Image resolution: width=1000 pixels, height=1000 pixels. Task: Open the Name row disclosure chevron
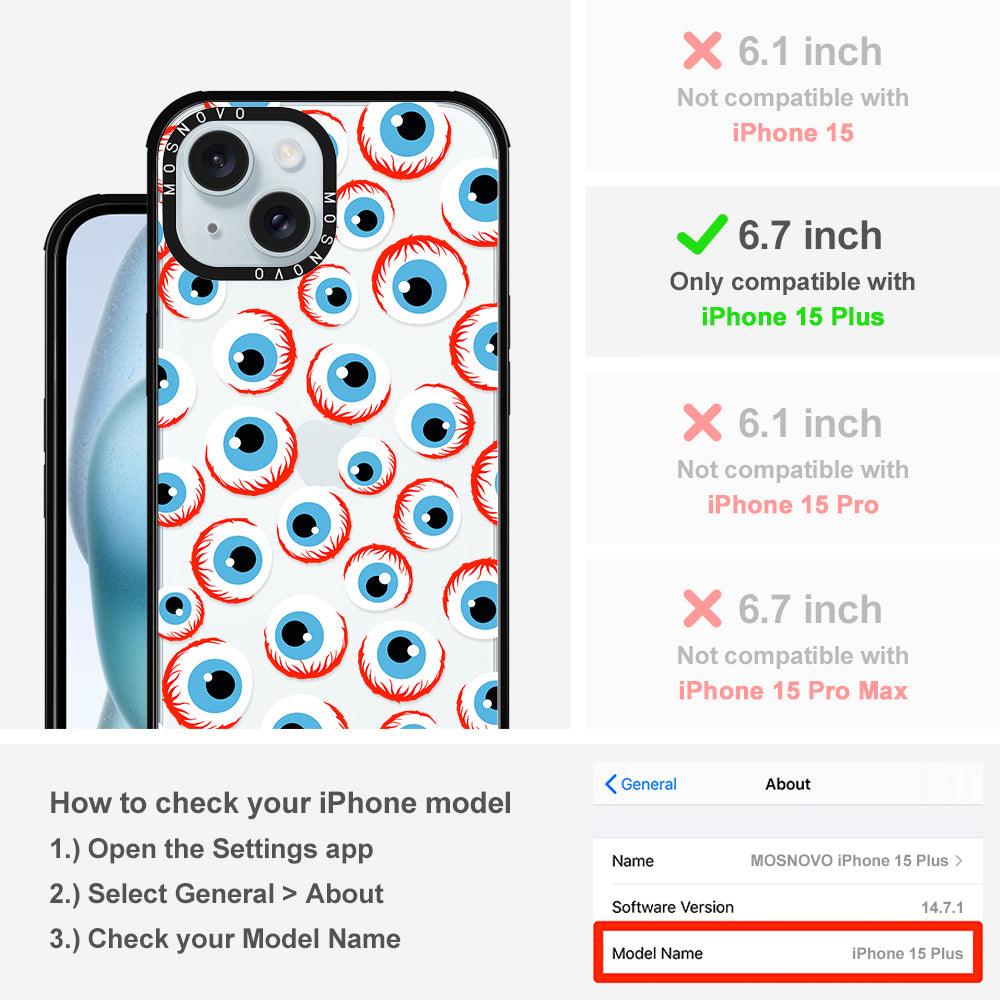click(x=959, y=860)
